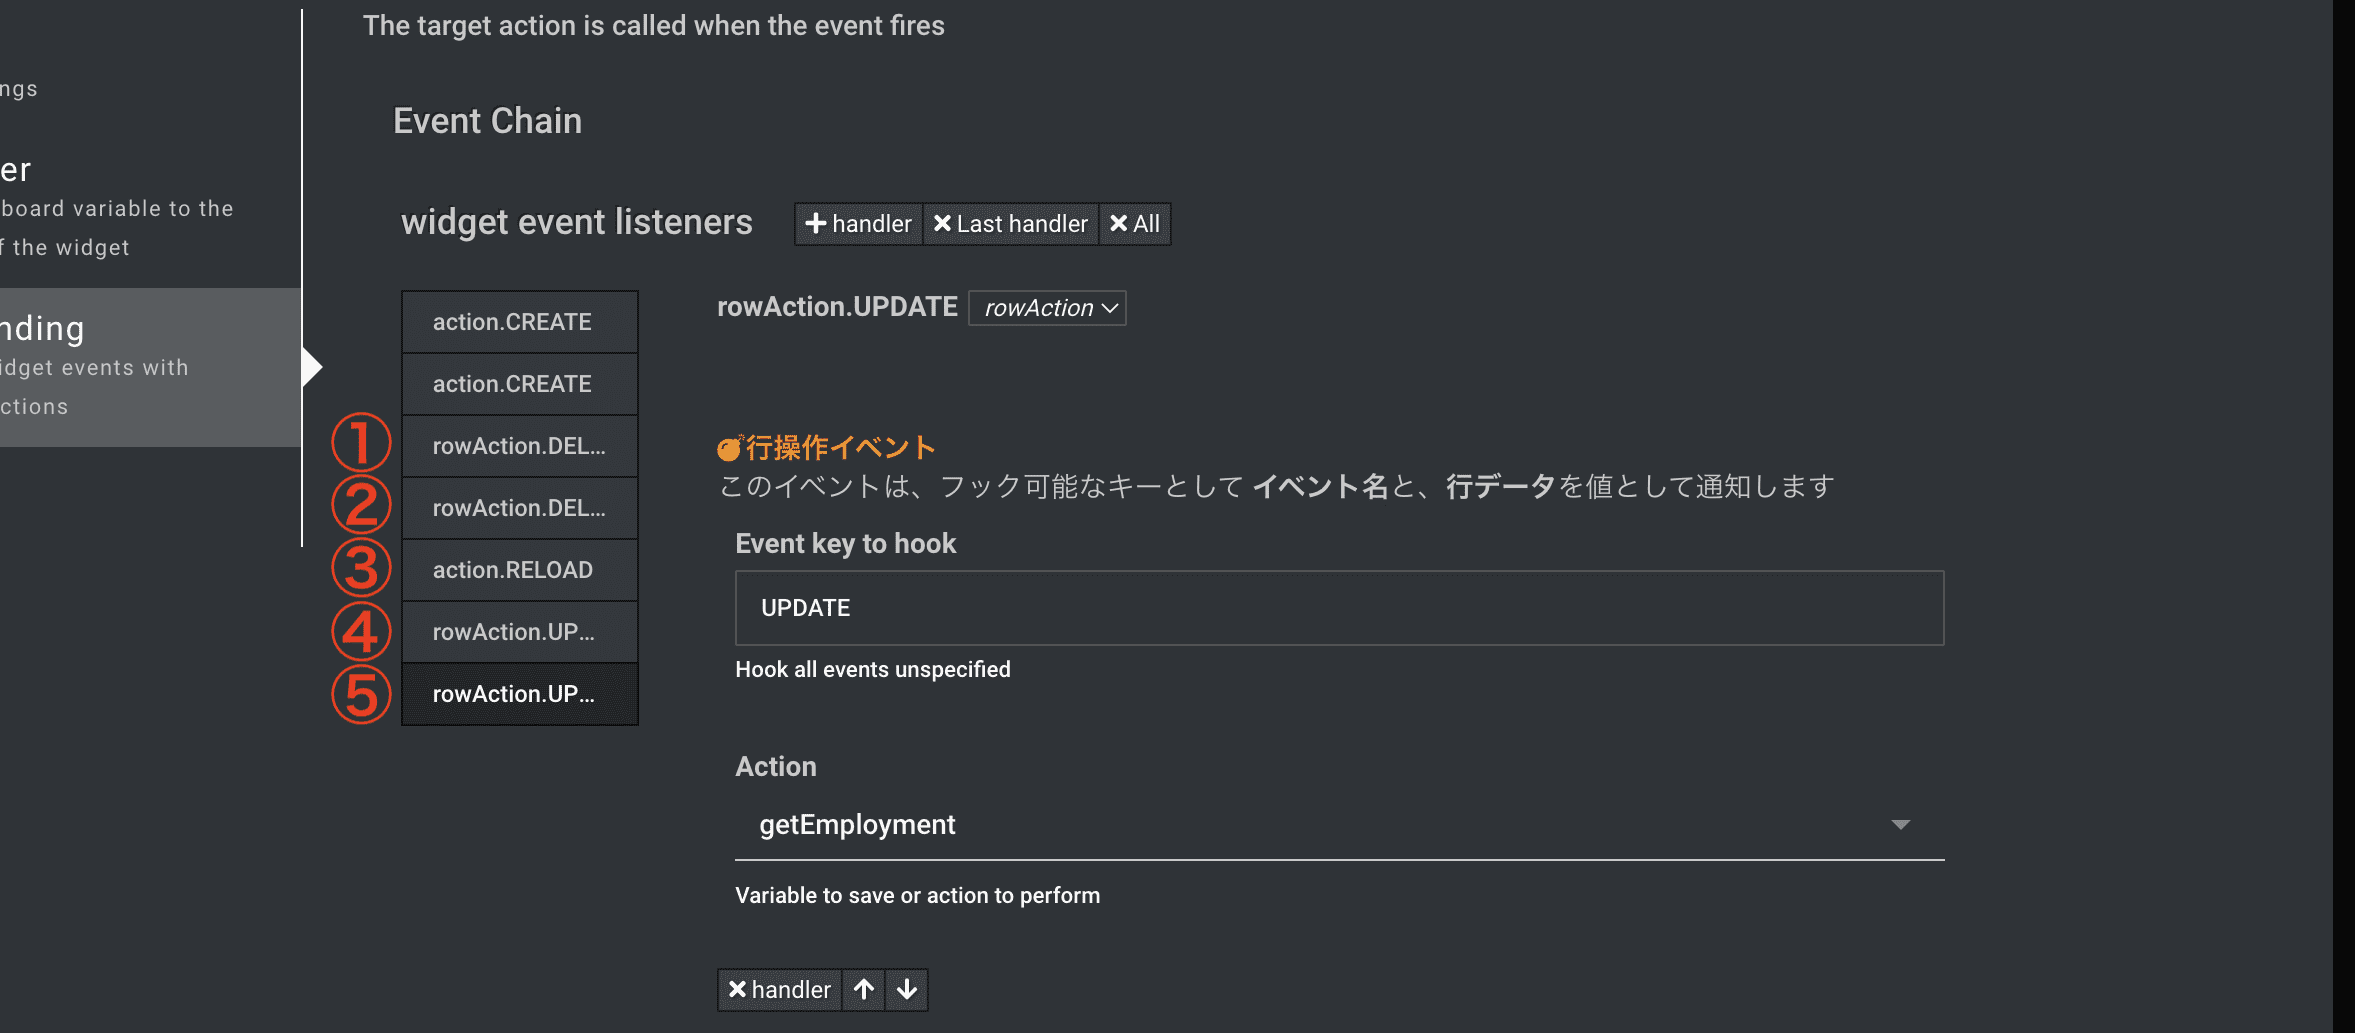2355x1033 pixels.
Task: Select listener number 1 rowAction.DEL...
Action: [520, 446]
